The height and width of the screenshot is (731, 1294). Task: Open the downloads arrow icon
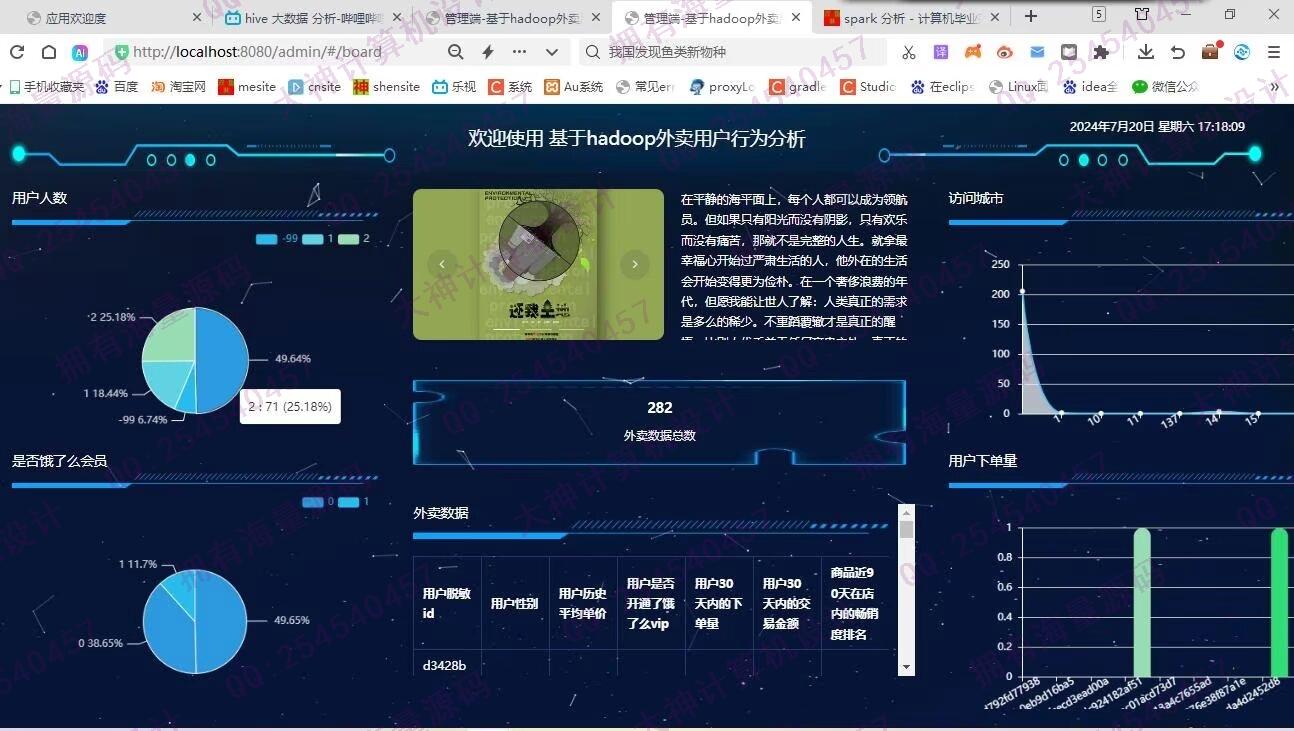point(1146,52)
